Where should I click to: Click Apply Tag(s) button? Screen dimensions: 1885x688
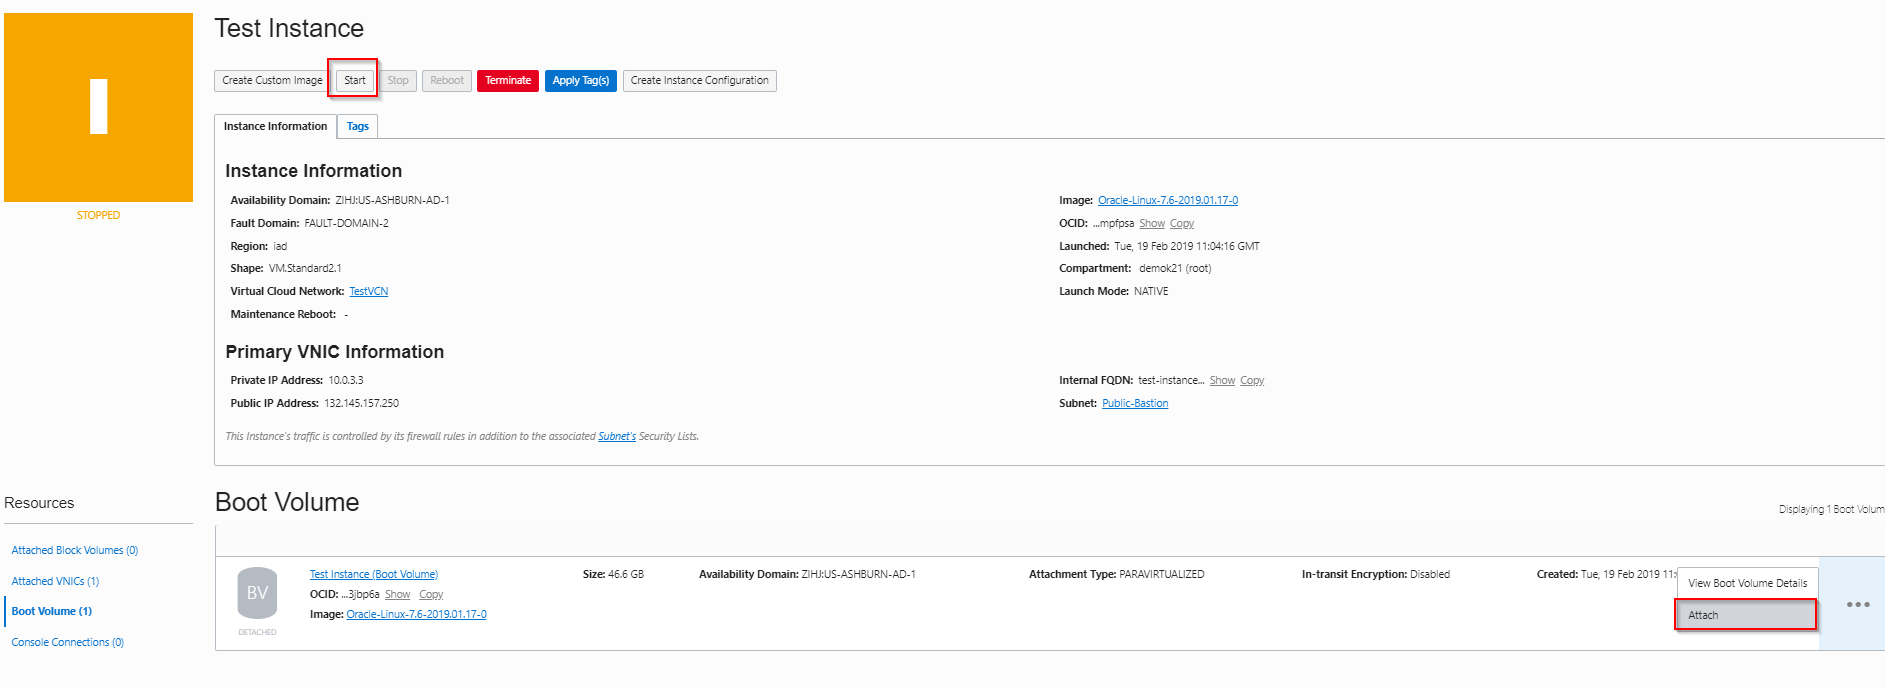580,81
